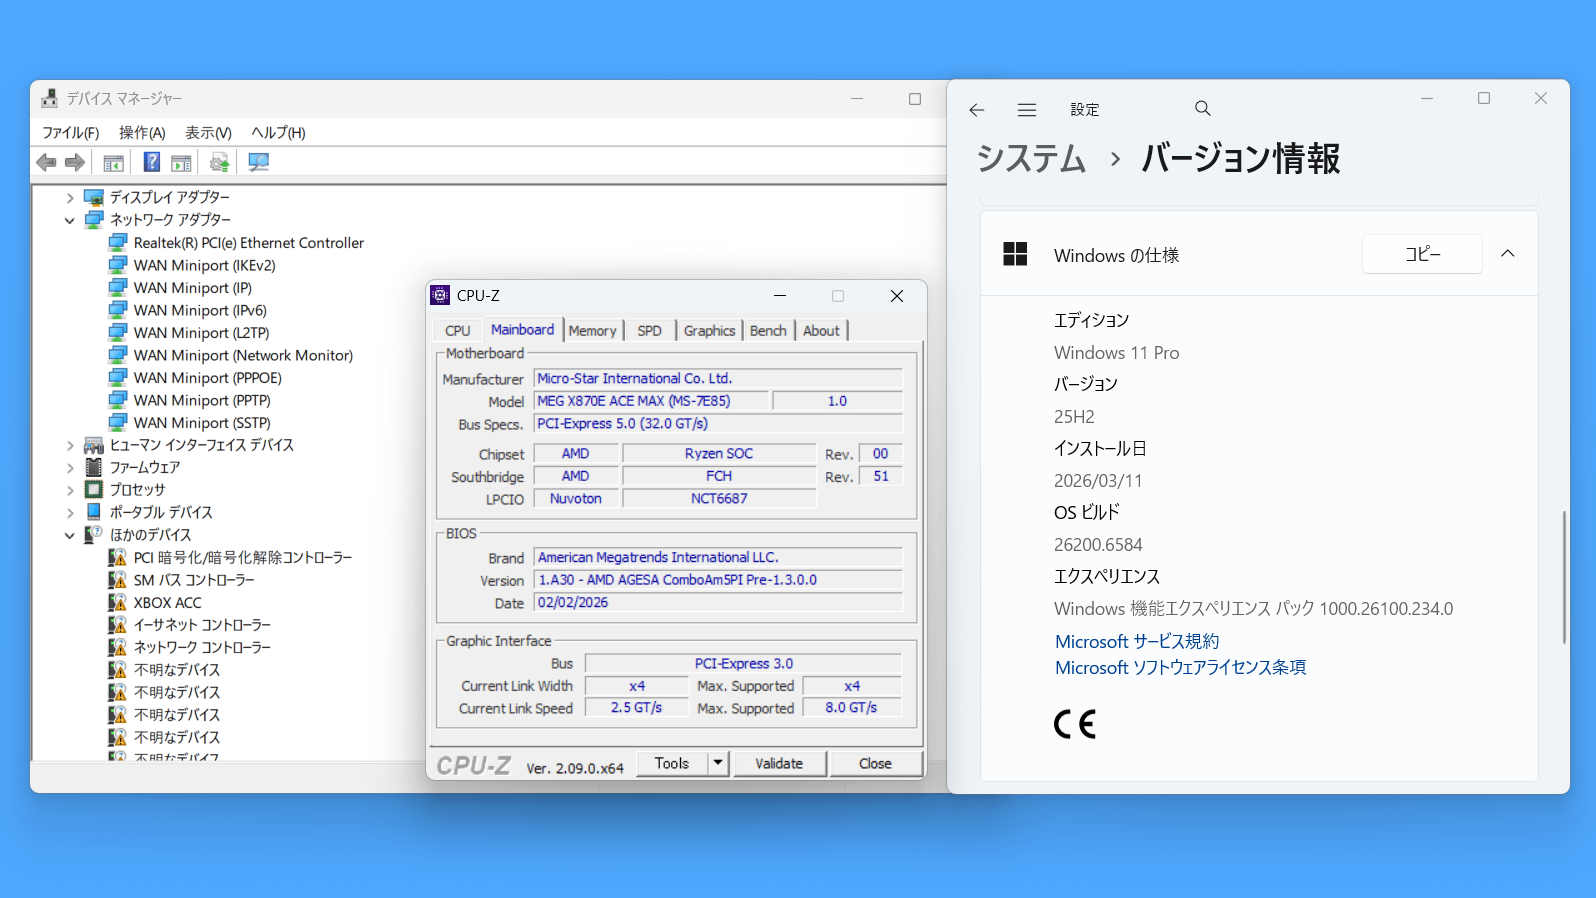Viewport: 1596px width, 898px height.
Task: Click scan for hardware changes toolbar icon
Action: 259,162
